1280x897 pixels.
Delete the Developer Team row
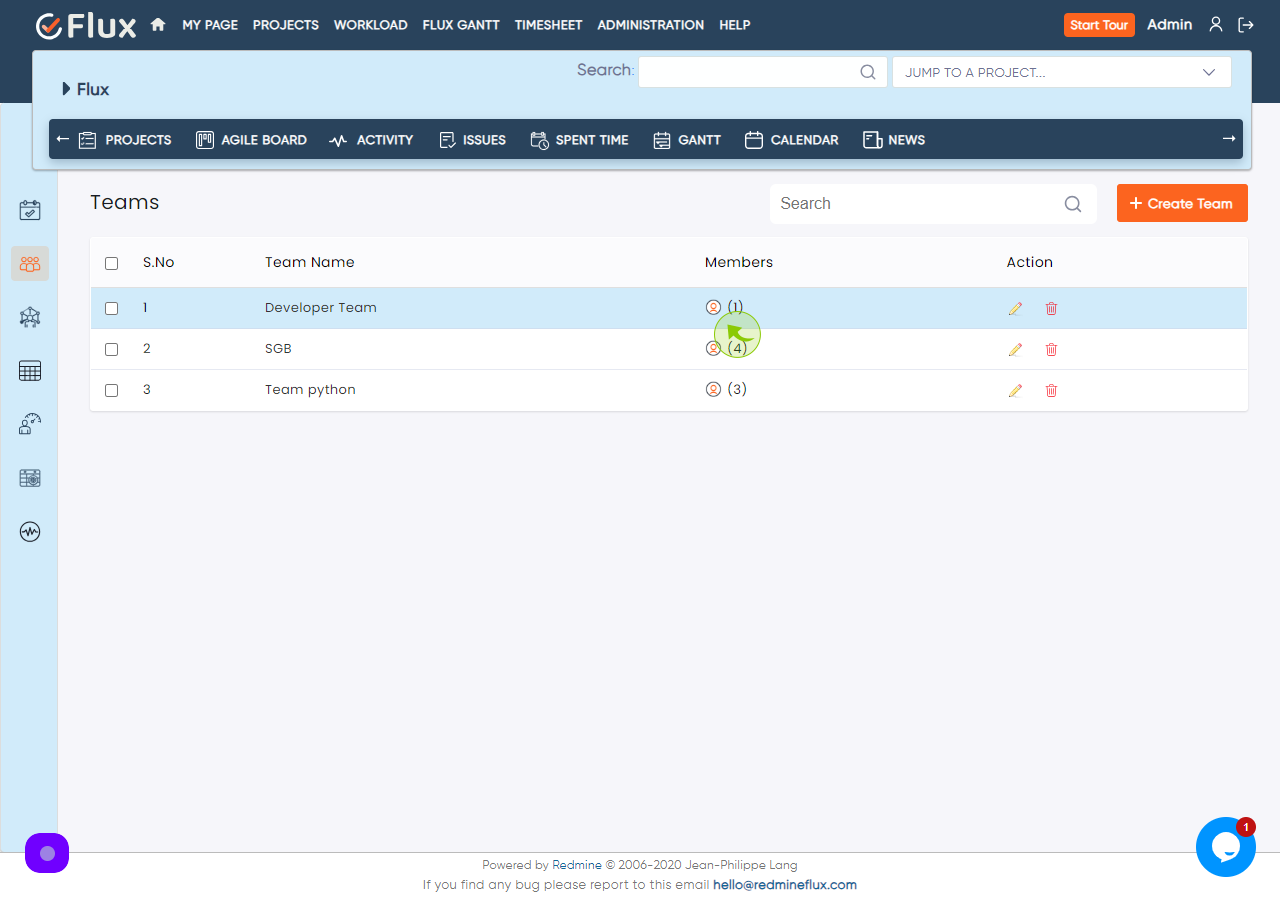pos(1051,309)
